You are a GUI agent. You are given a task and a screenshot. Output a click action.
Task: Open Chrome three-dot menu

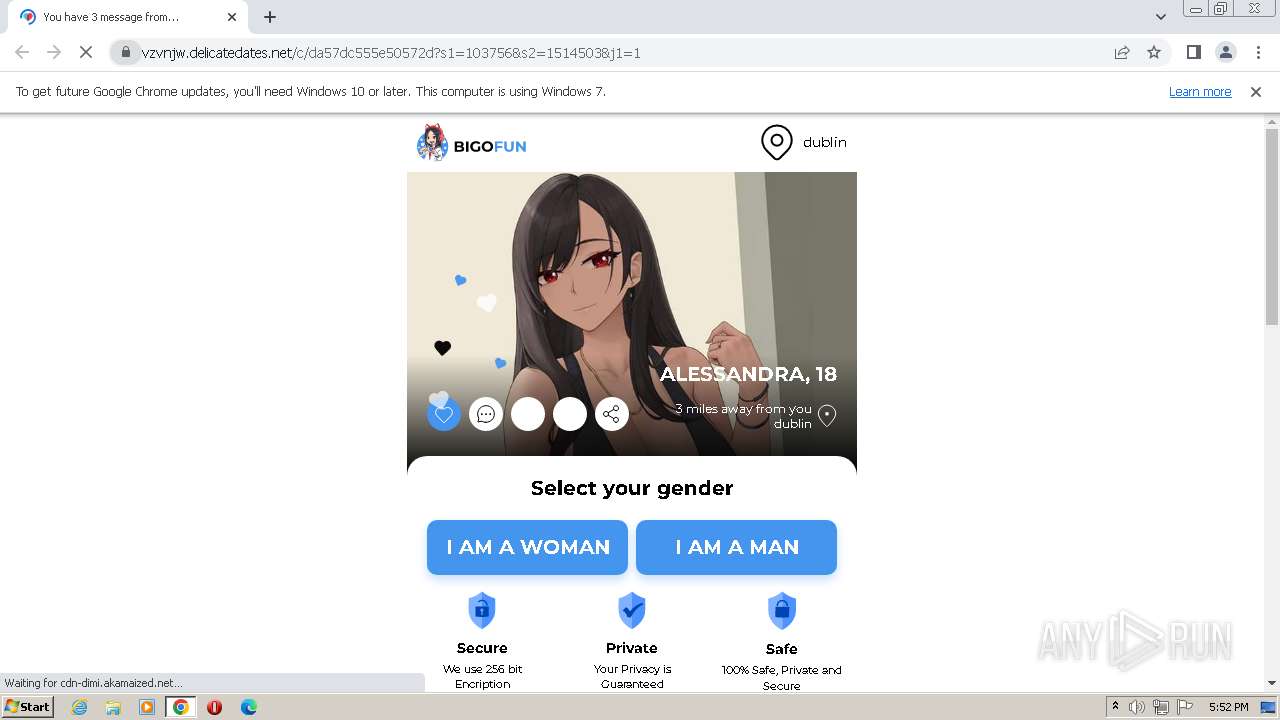coord(1259,52)
